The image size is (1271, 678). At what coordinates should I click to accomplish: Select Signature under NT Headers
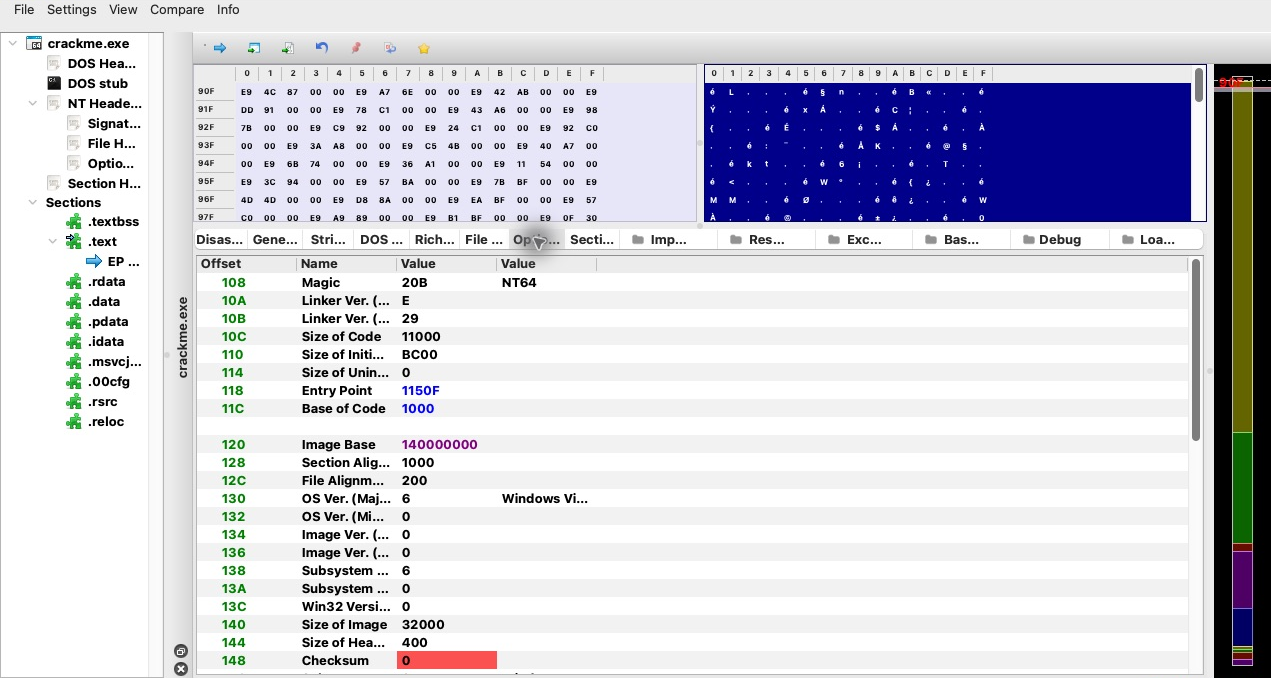pos(114,124)
